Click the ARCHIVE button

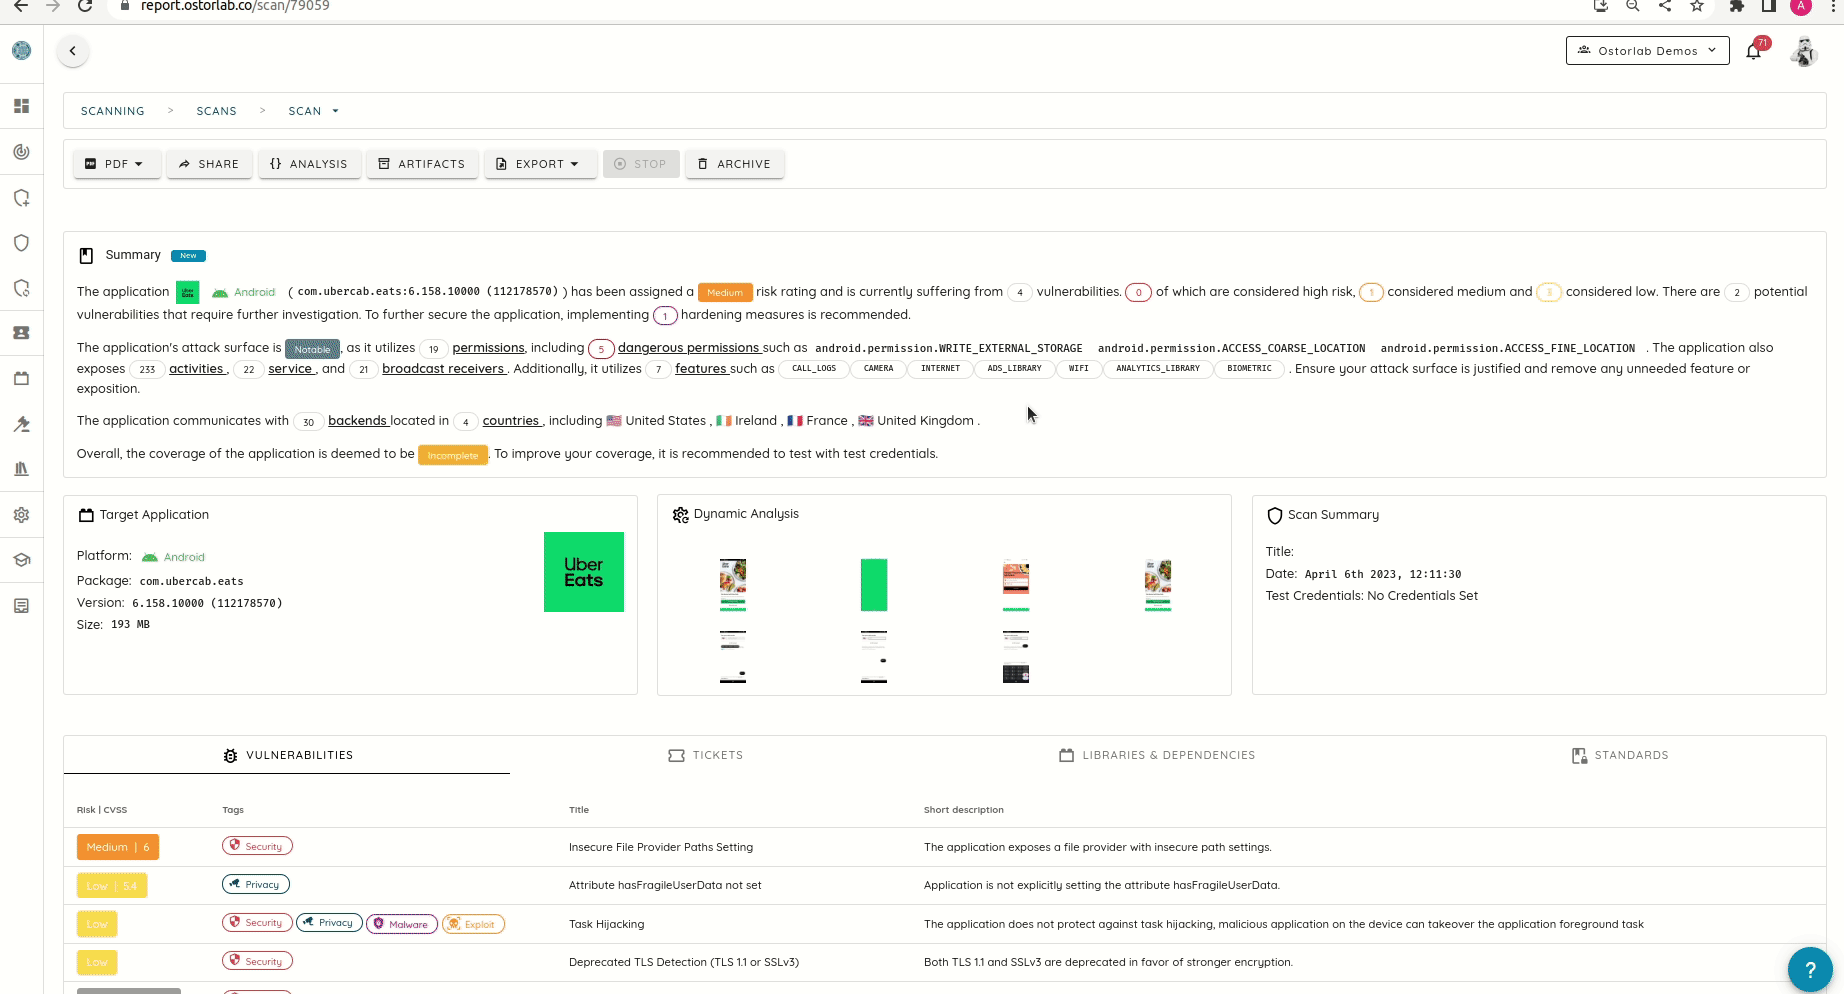[735, 164]
